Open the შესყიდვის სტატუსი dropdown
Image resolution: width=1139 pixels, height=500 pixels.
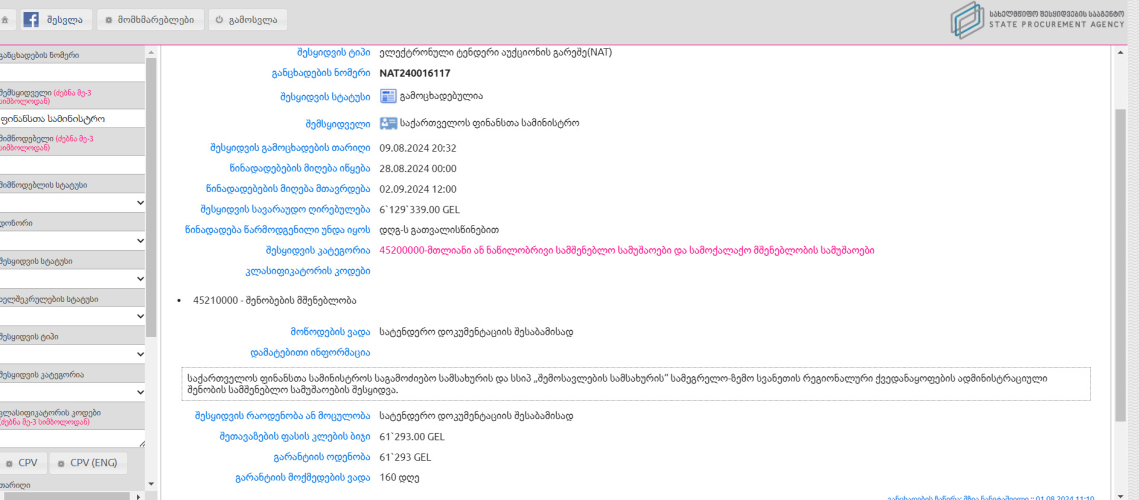pyautogui.click(x=72, y=278)
